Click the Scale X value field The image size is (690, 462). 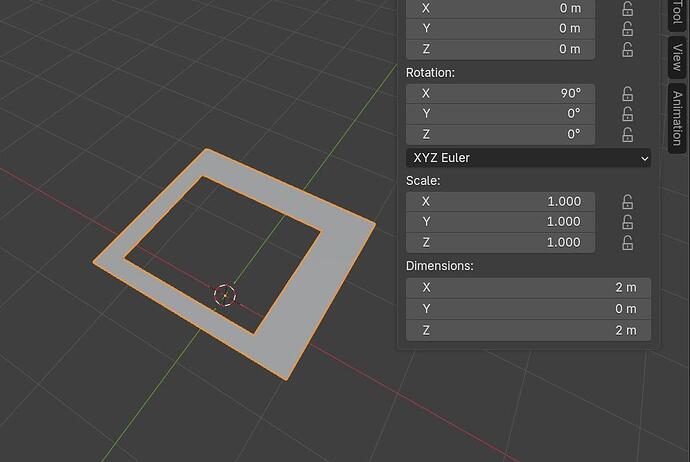(x=500, y=202)
